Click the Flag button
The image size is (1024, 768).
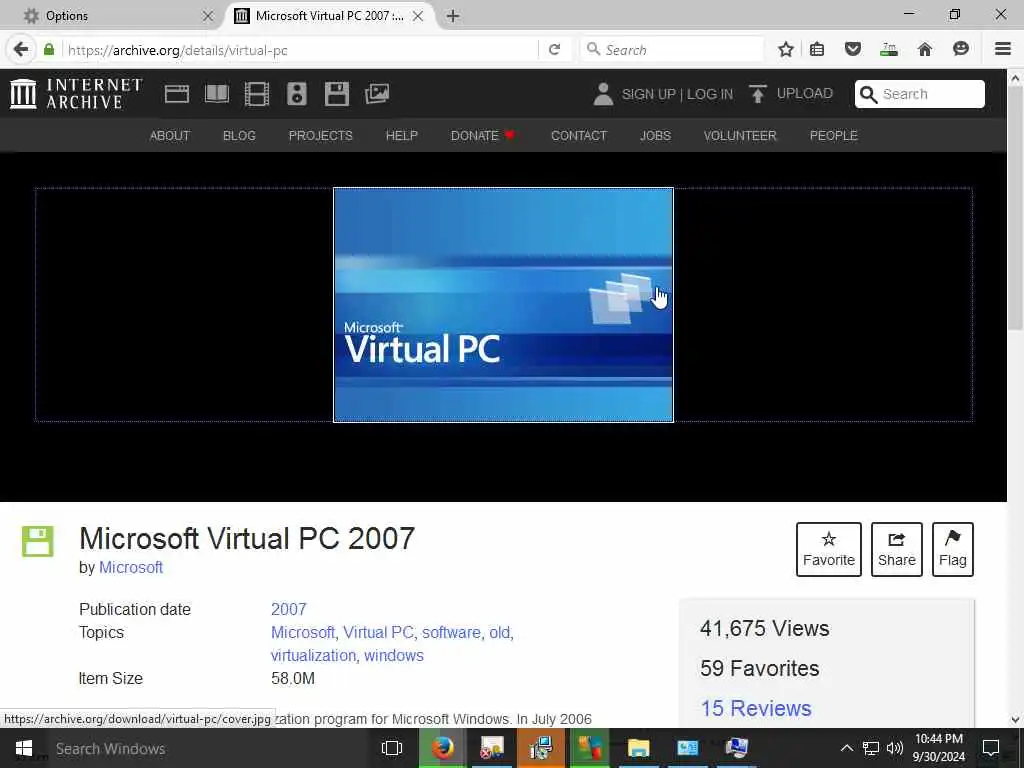click(x=953, y=549)
